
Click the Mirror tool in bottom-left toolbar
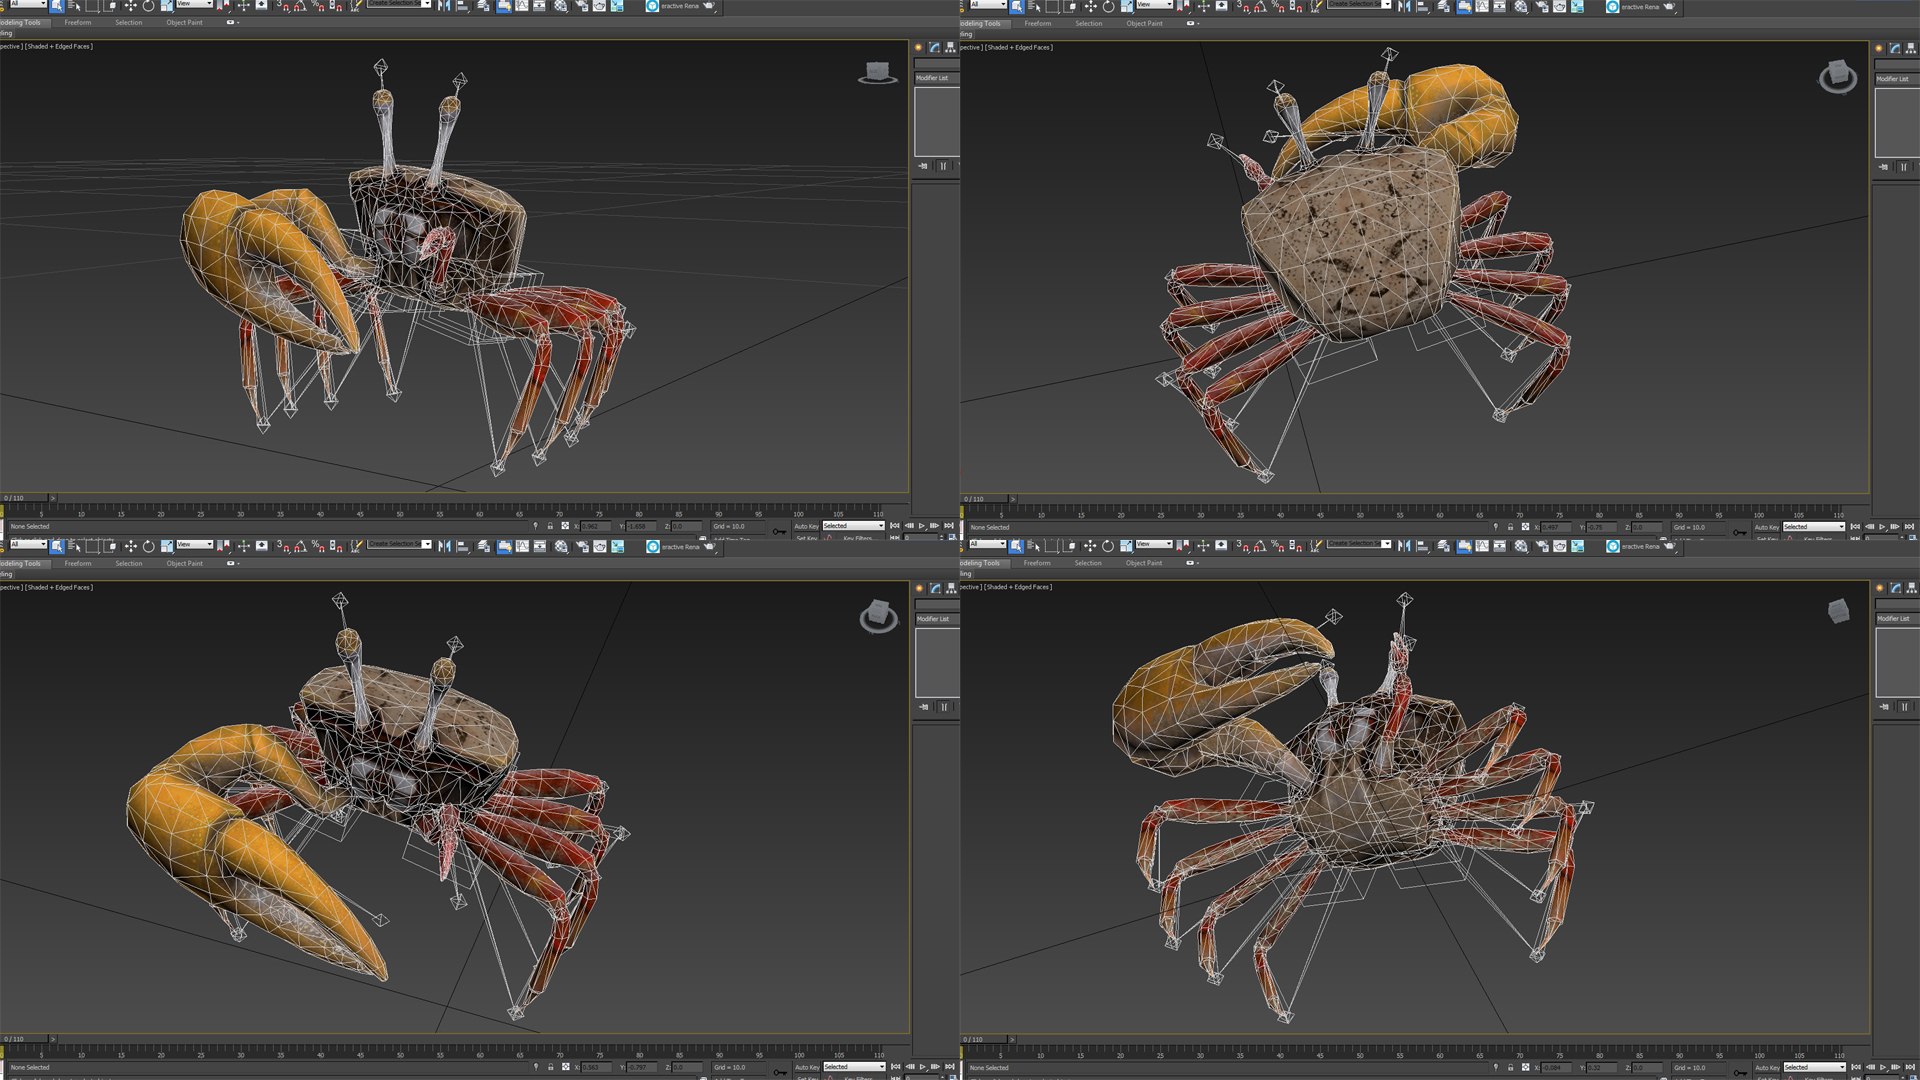point(444,545)
